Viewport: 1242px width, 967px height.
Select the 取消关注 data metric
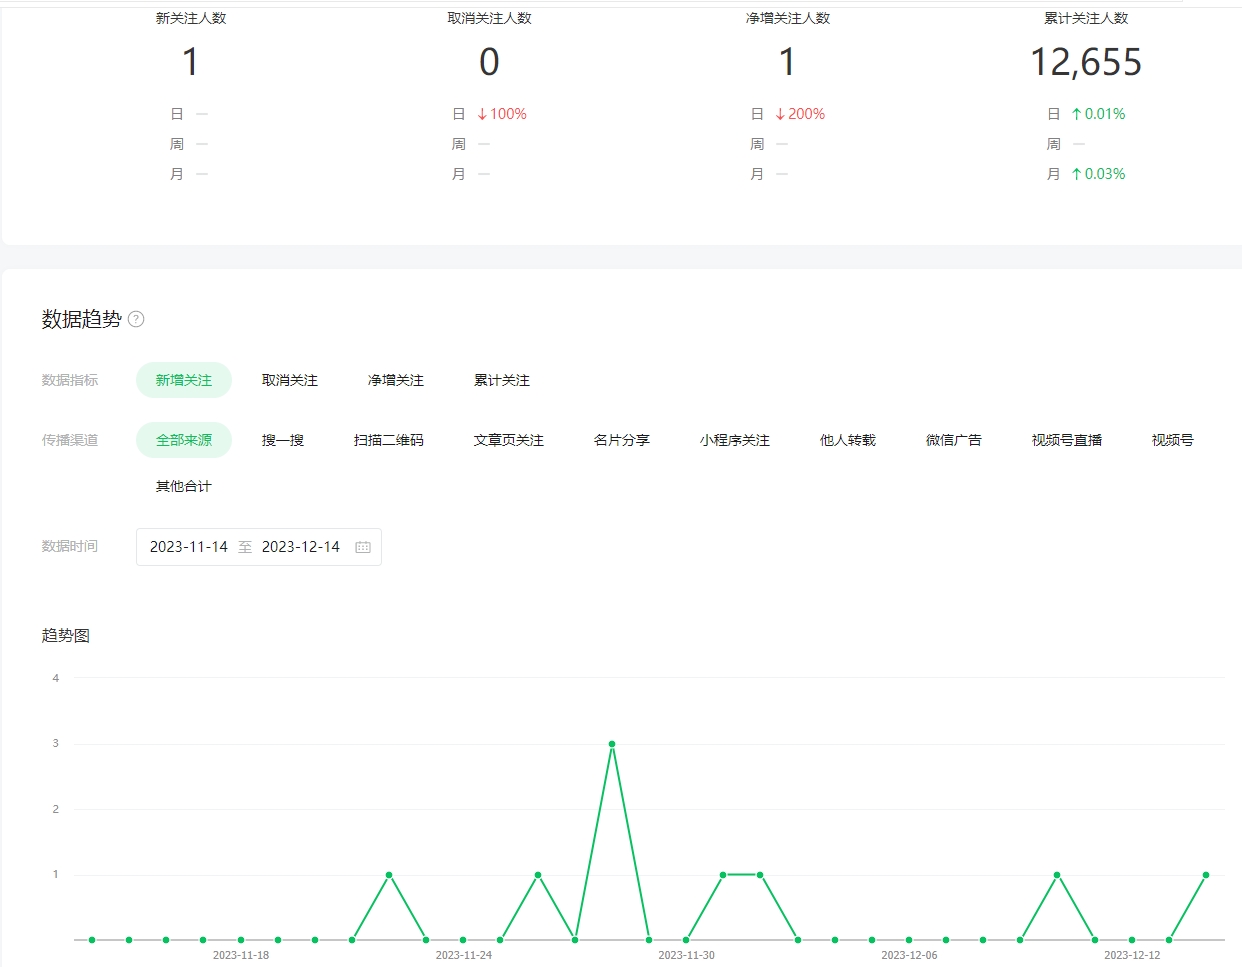click(290, 380)
